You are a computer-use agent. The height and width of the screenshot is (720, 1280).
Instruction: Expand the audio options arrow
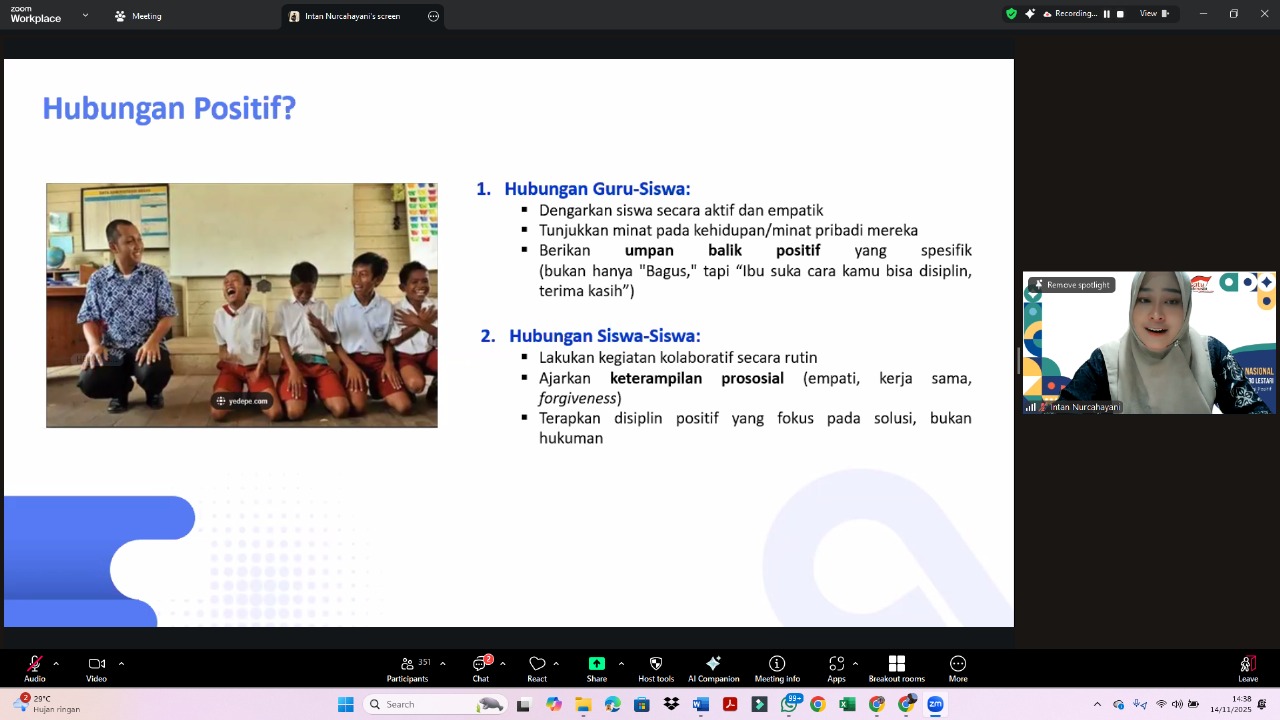click(56, 663)
